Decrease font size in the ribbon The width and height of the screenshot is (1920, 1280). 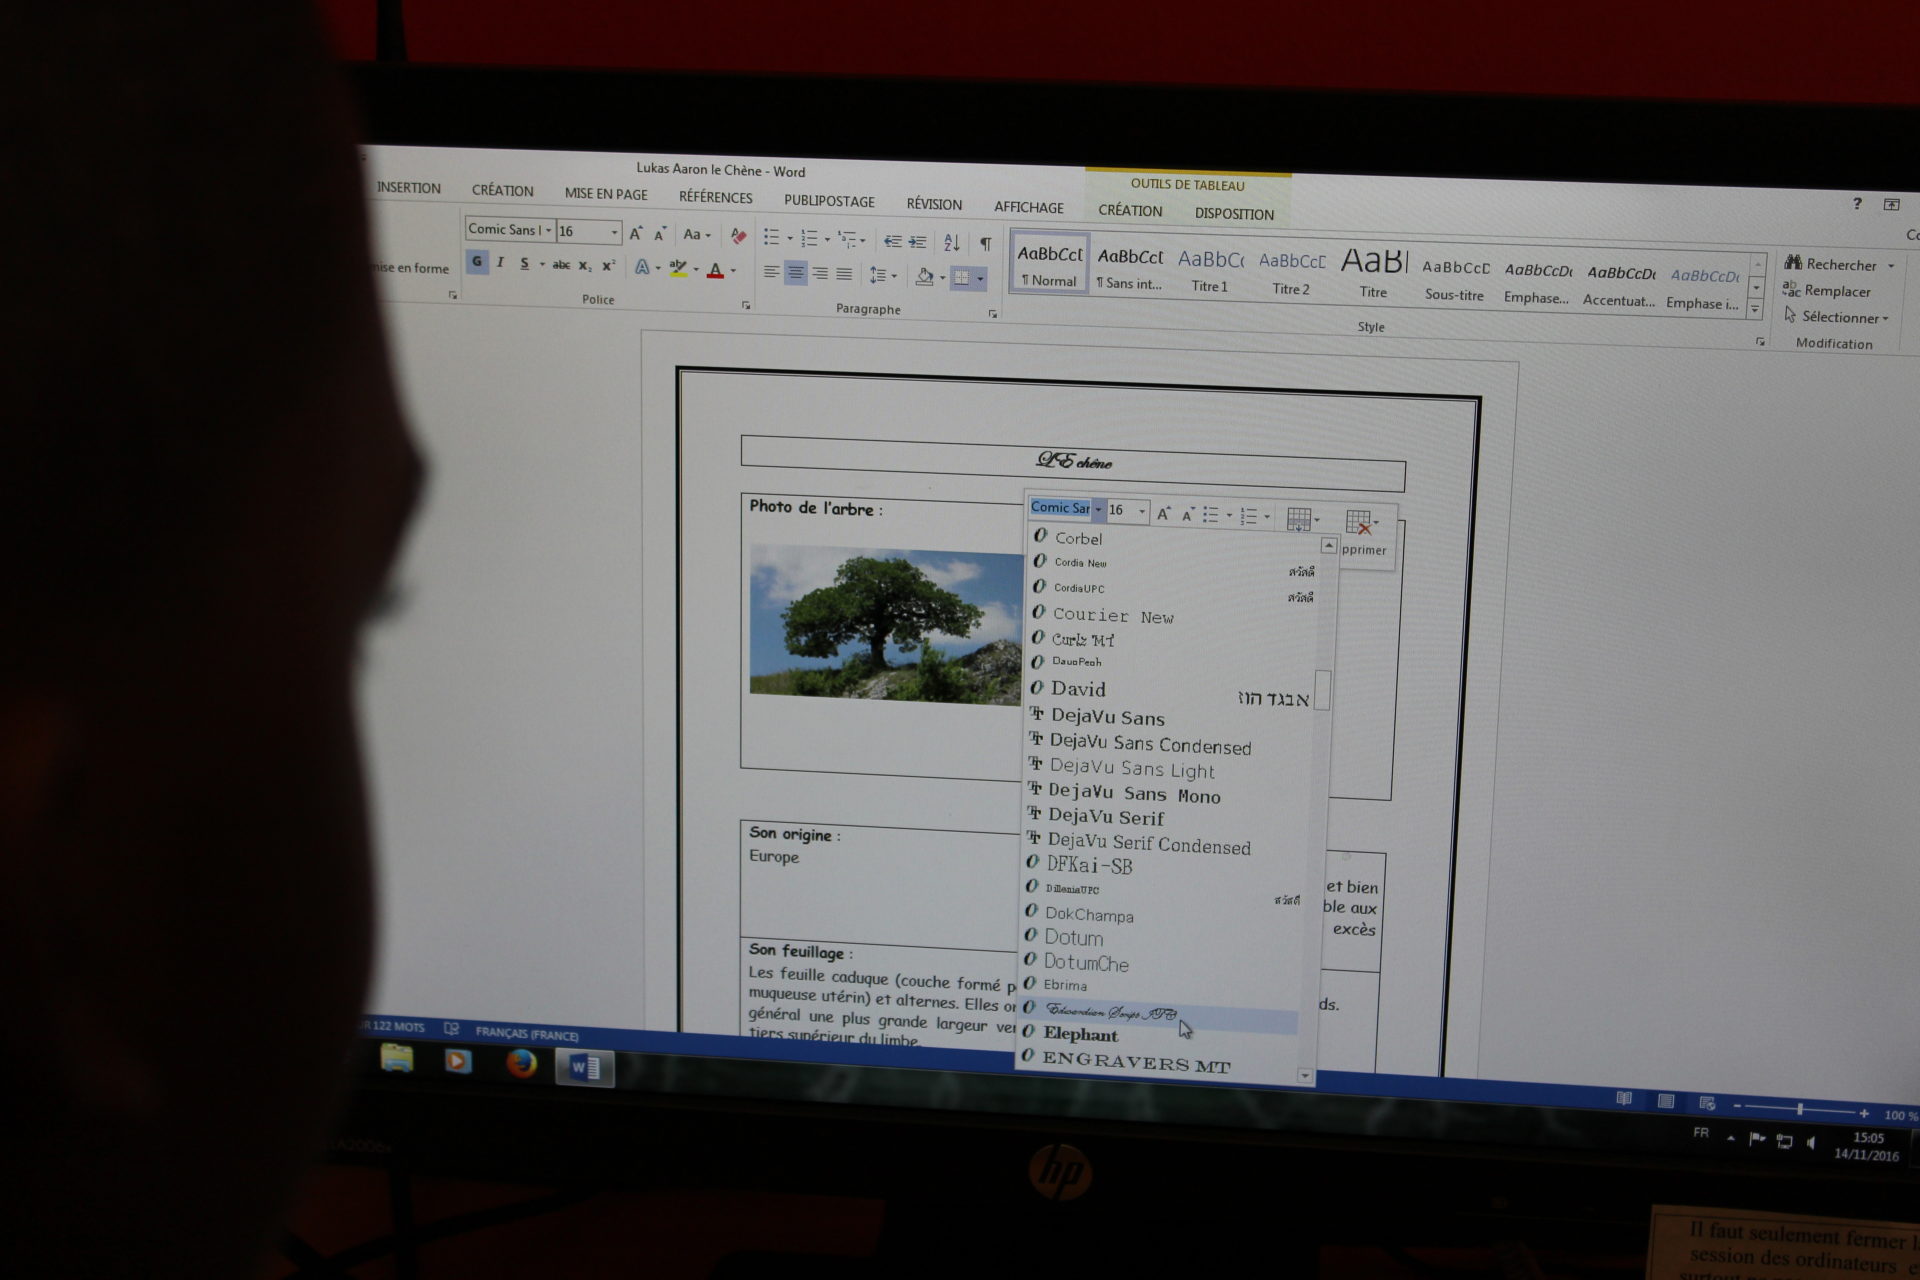[660, 235]
